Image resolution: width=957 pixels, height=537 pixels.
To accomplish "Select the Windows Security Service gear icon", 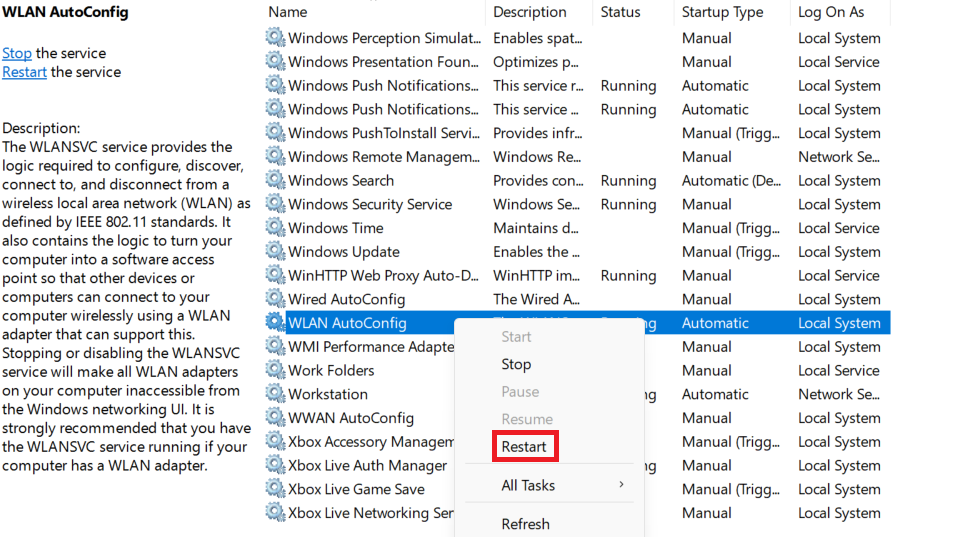I will coord(275,204).
